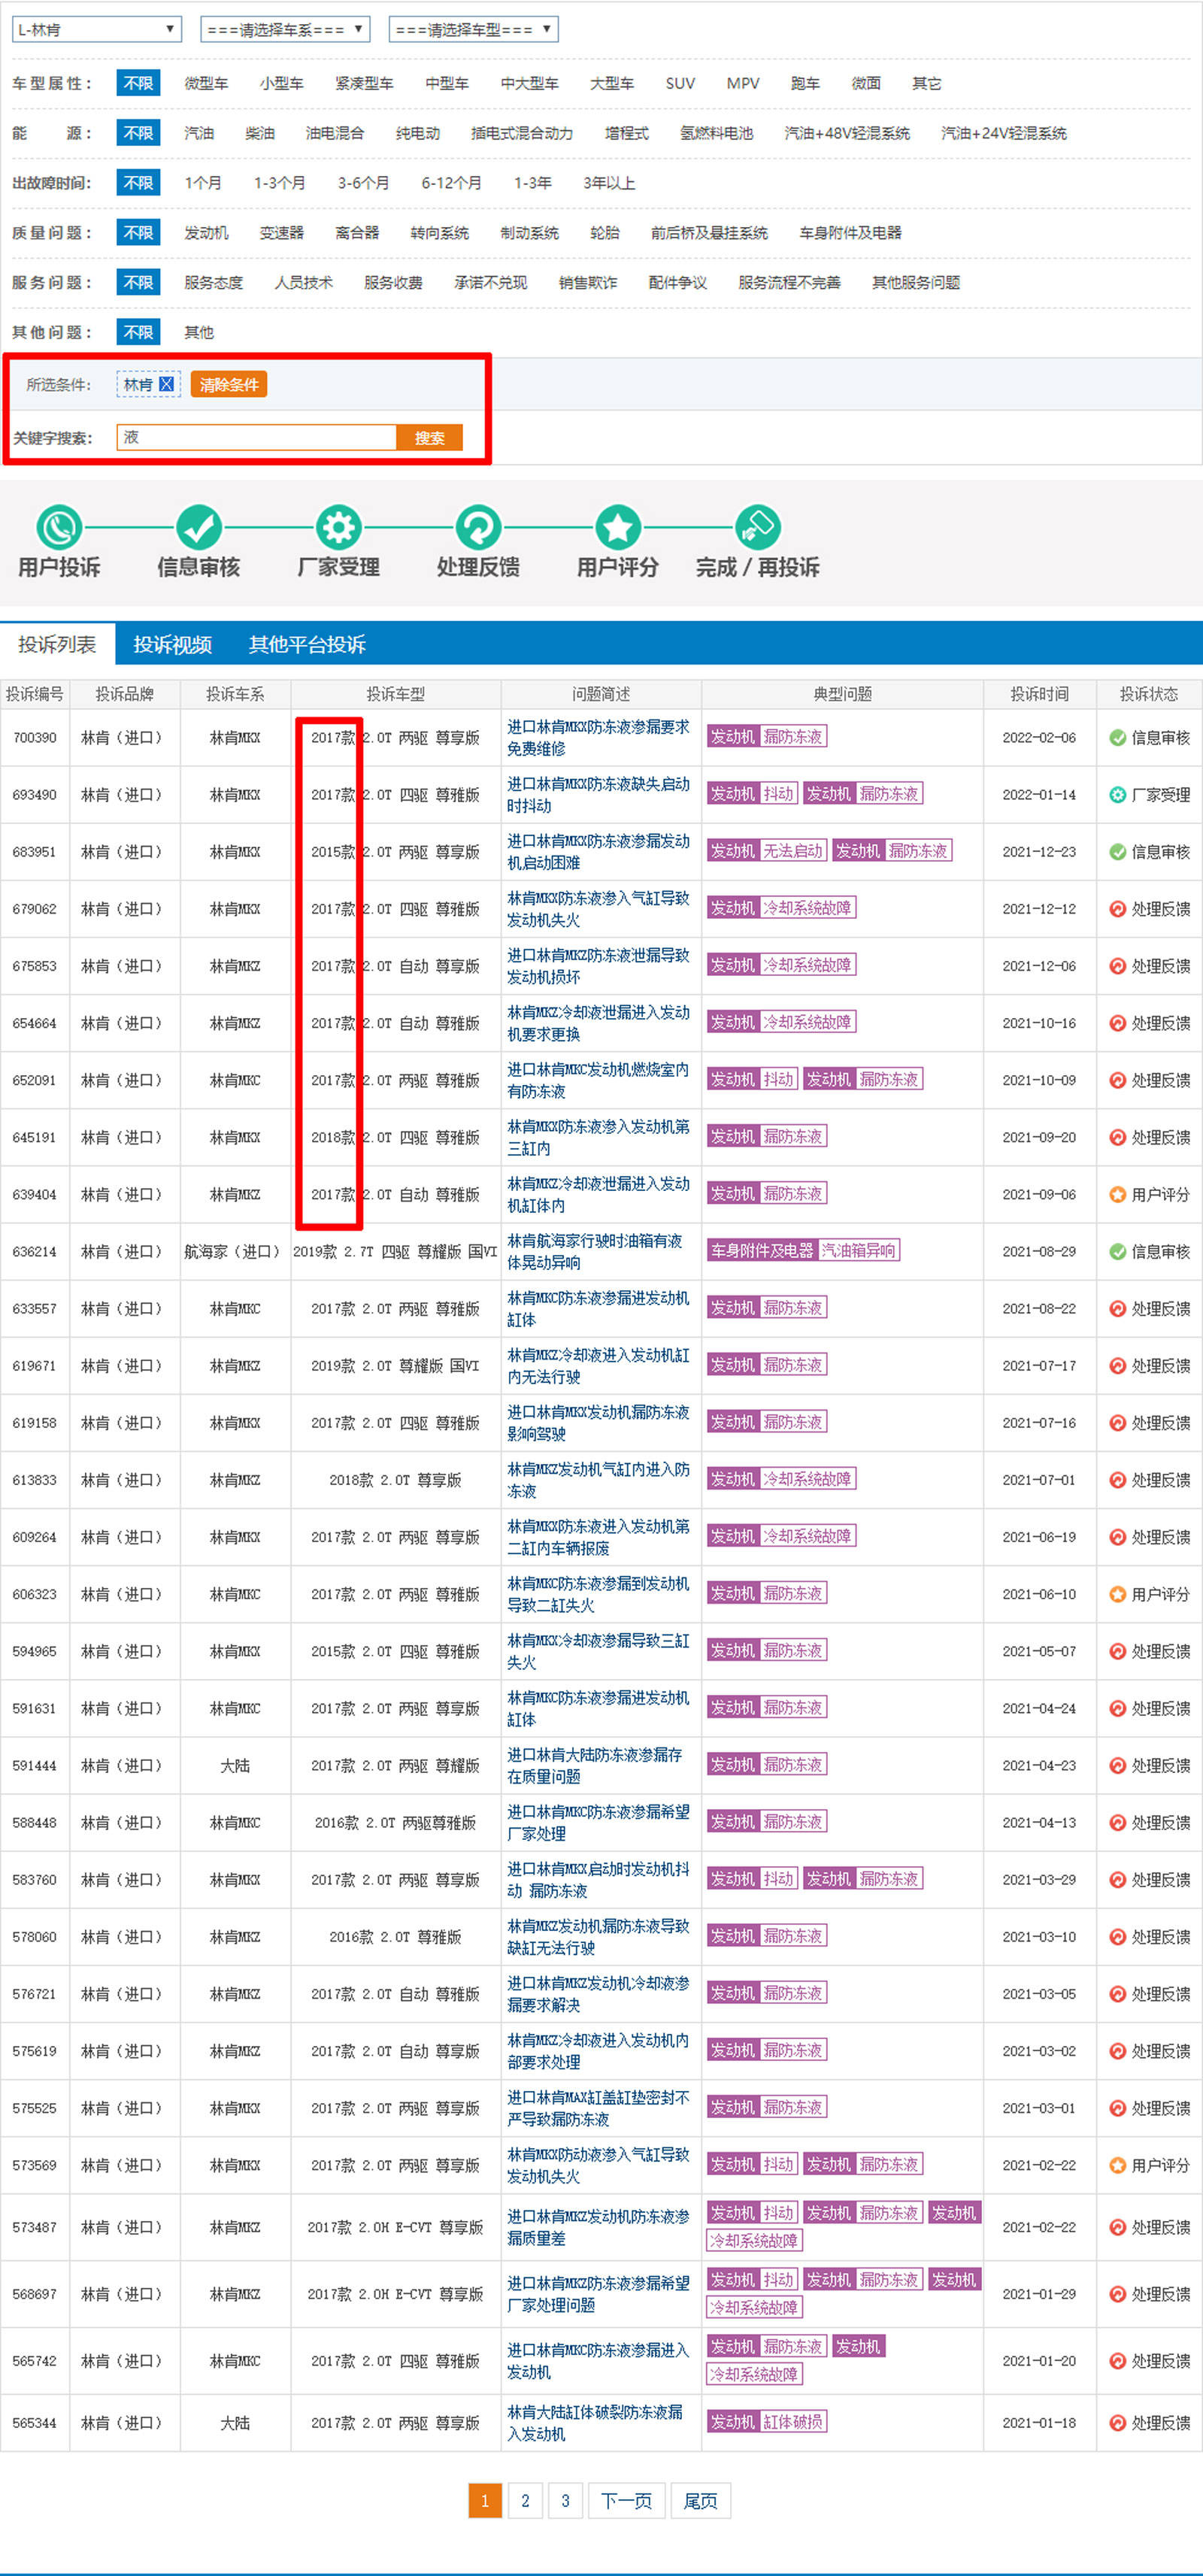Filter by 汽油+48V轻混系统 energy
This screenshot has width=1203, height=2576.
[x=847, y=133]
